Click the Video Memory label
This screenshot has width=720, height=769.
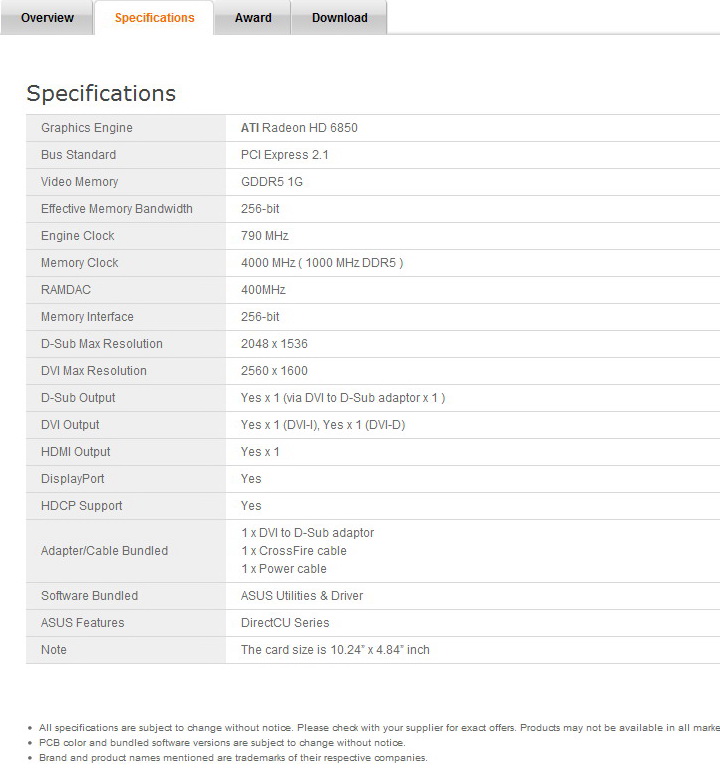(80, 182)
